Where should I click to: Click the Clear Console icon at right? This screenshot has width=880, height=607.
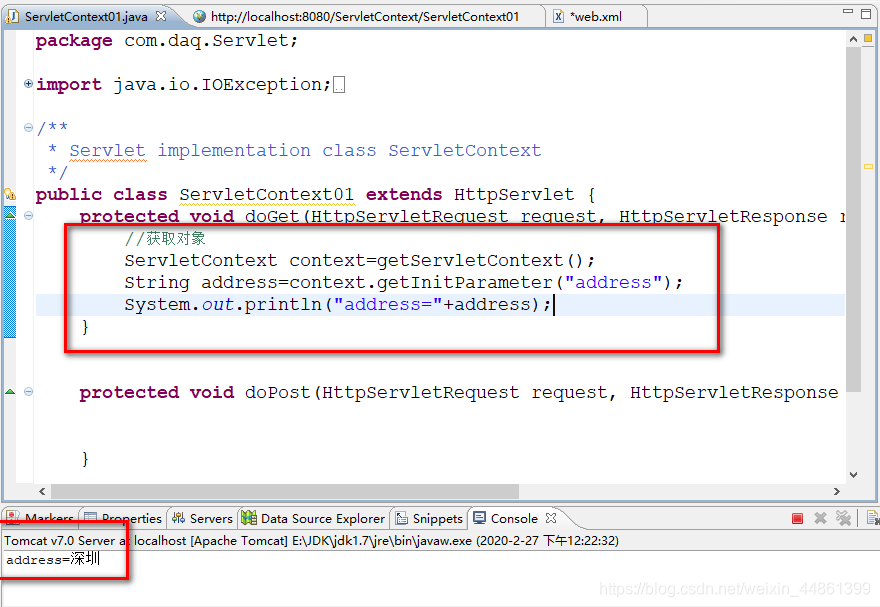(872, 518)
